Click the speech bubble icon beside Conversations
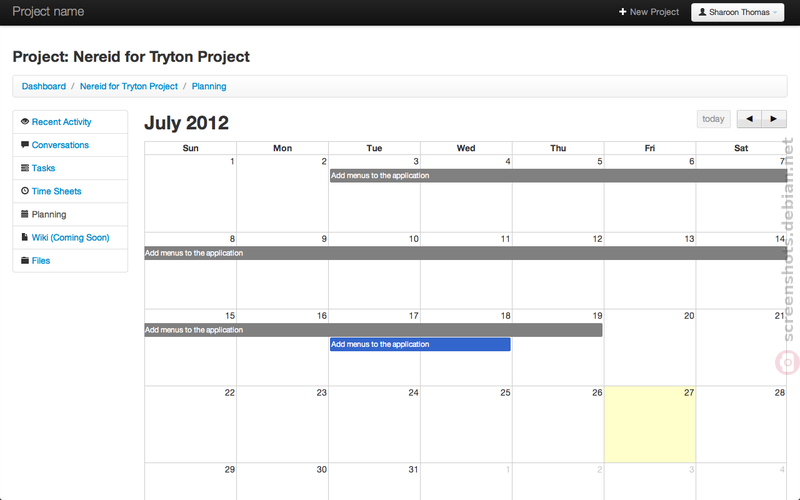 pyautogui.click(x=24, y=144)
